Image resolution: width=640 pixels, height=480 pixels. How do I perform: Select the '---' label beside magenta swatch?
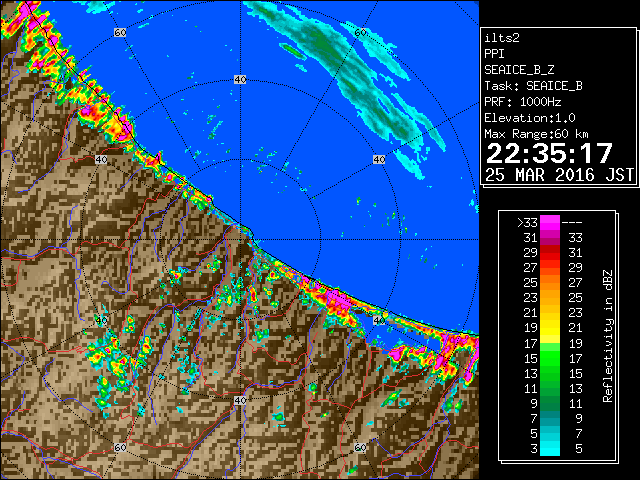tap(572, 223)
